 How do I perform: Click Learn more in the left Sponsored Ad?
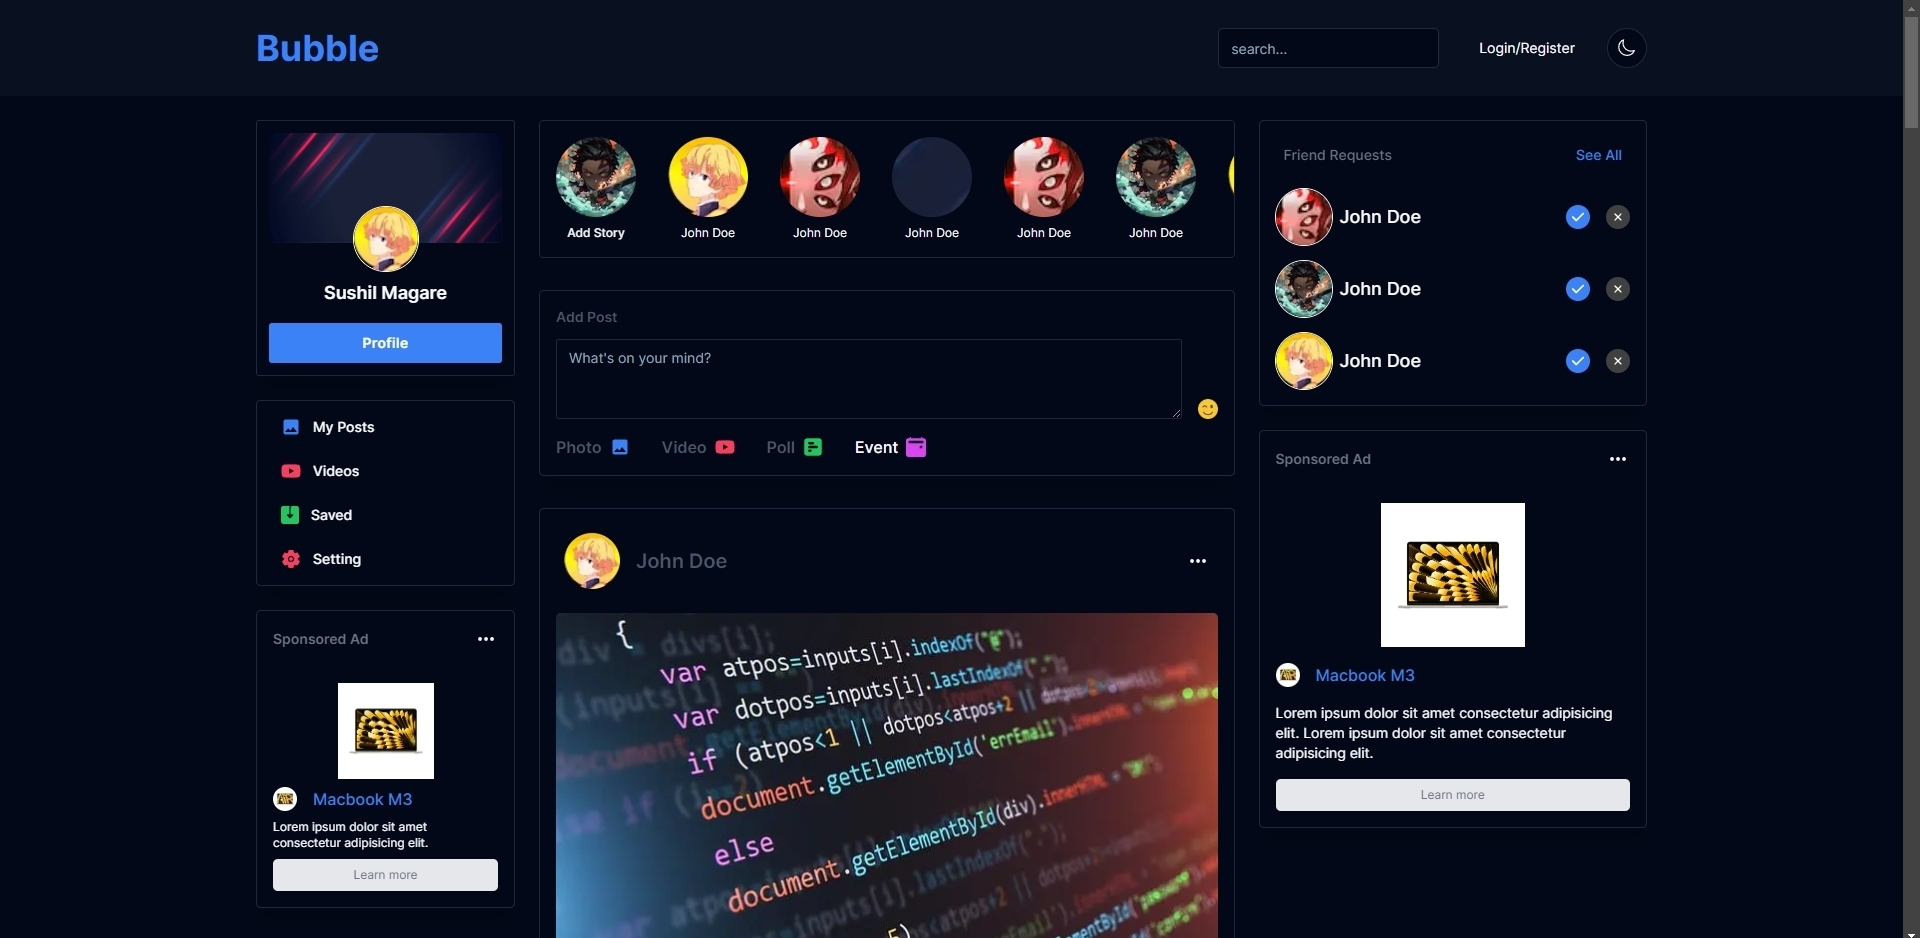tap(385, 875)
